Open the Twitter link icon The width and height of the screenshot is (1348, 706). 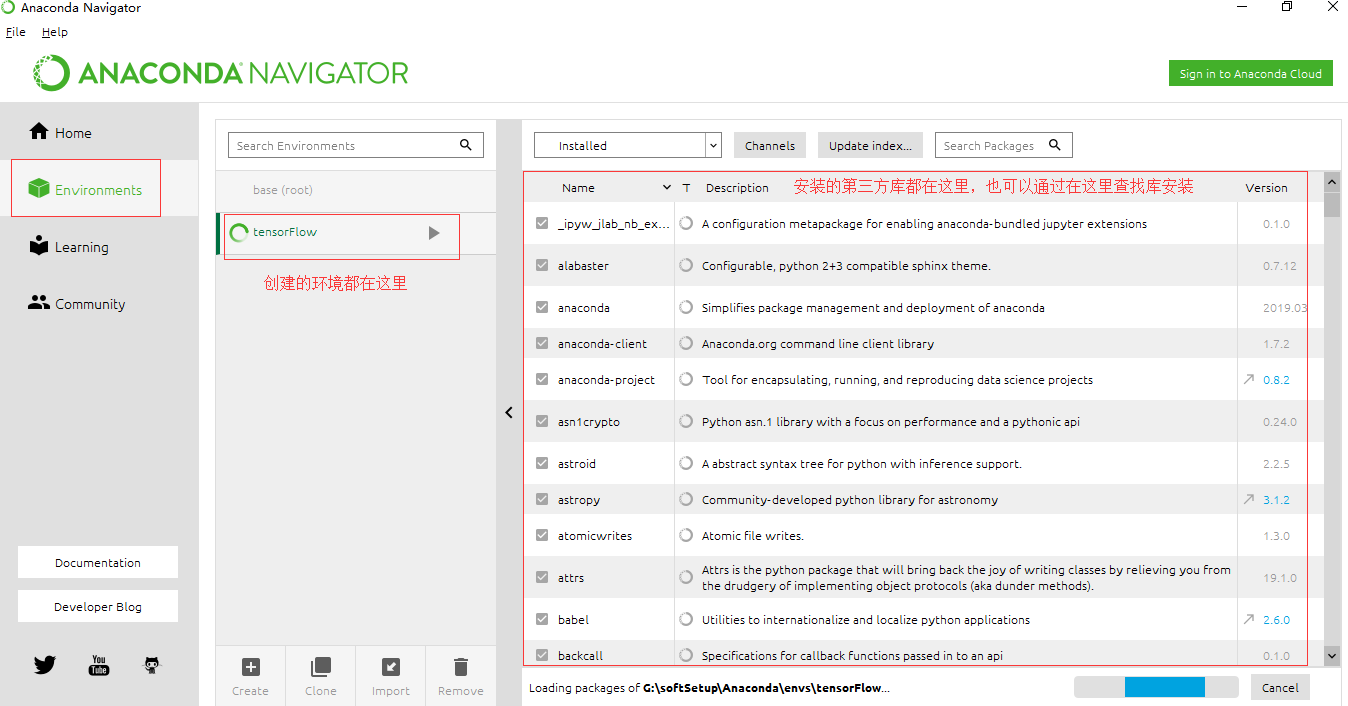(45, 665)
